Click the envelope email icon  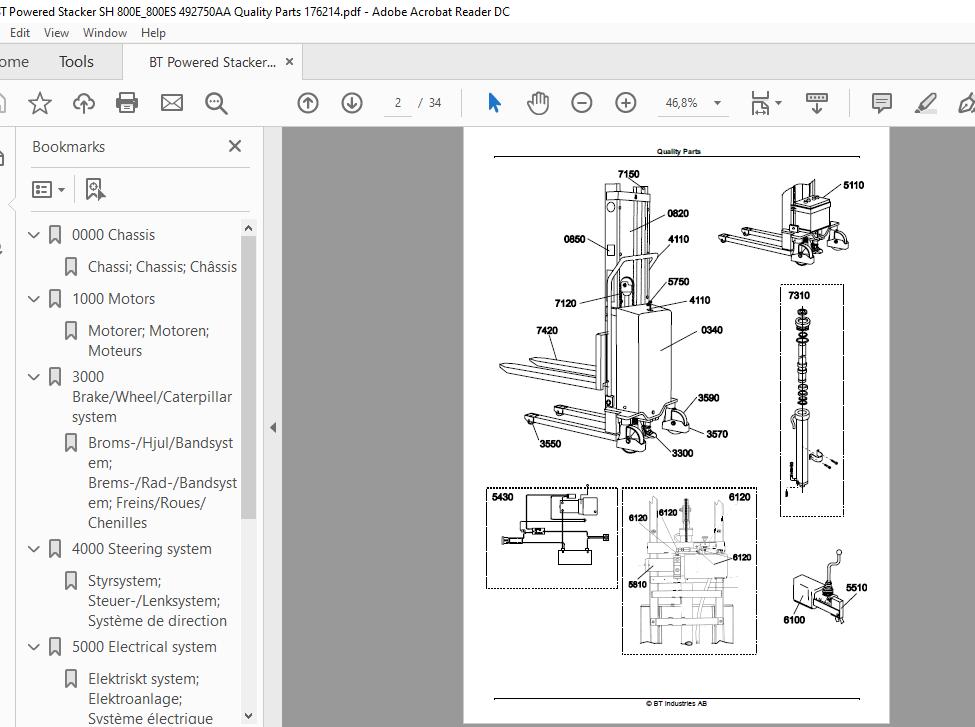172,103
